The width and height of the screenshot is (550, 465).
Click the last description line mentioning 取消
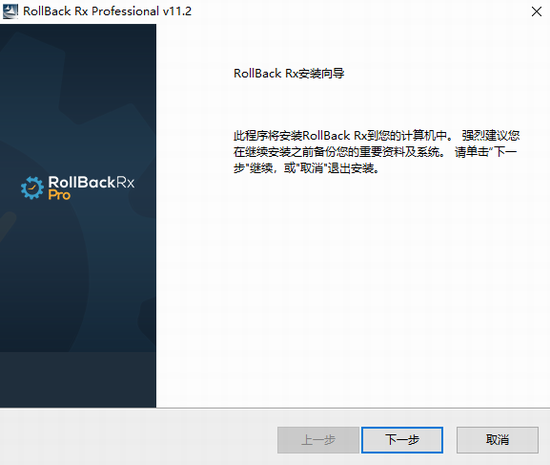(x=306, y=168)
